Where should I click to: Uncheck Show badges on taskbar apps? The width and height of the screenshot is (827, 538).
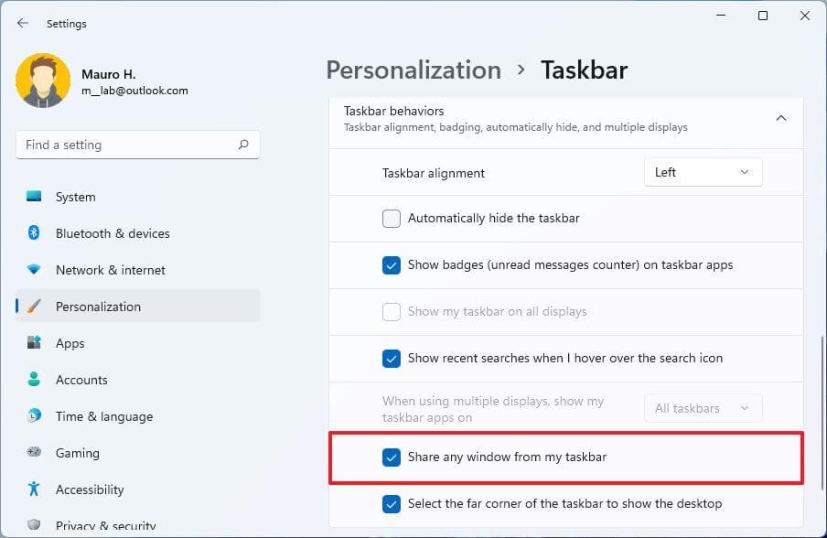coord(391,265)
